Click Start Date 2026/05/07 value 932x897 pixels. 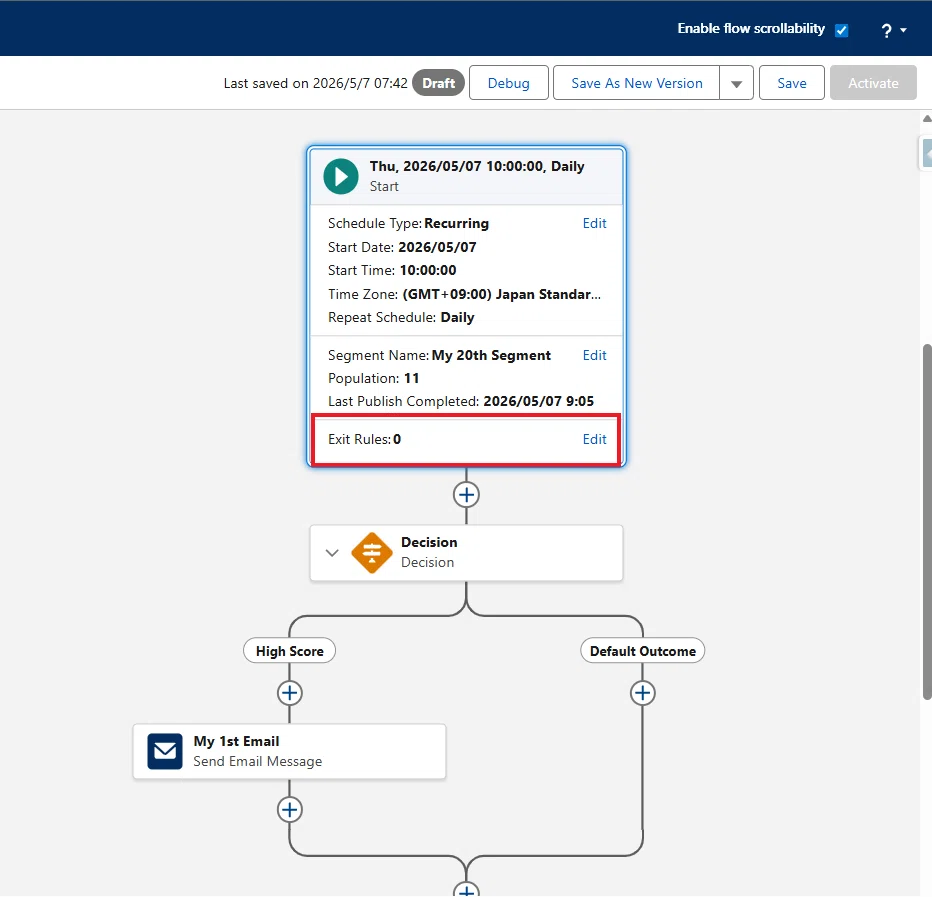click(x=437, y=247)
